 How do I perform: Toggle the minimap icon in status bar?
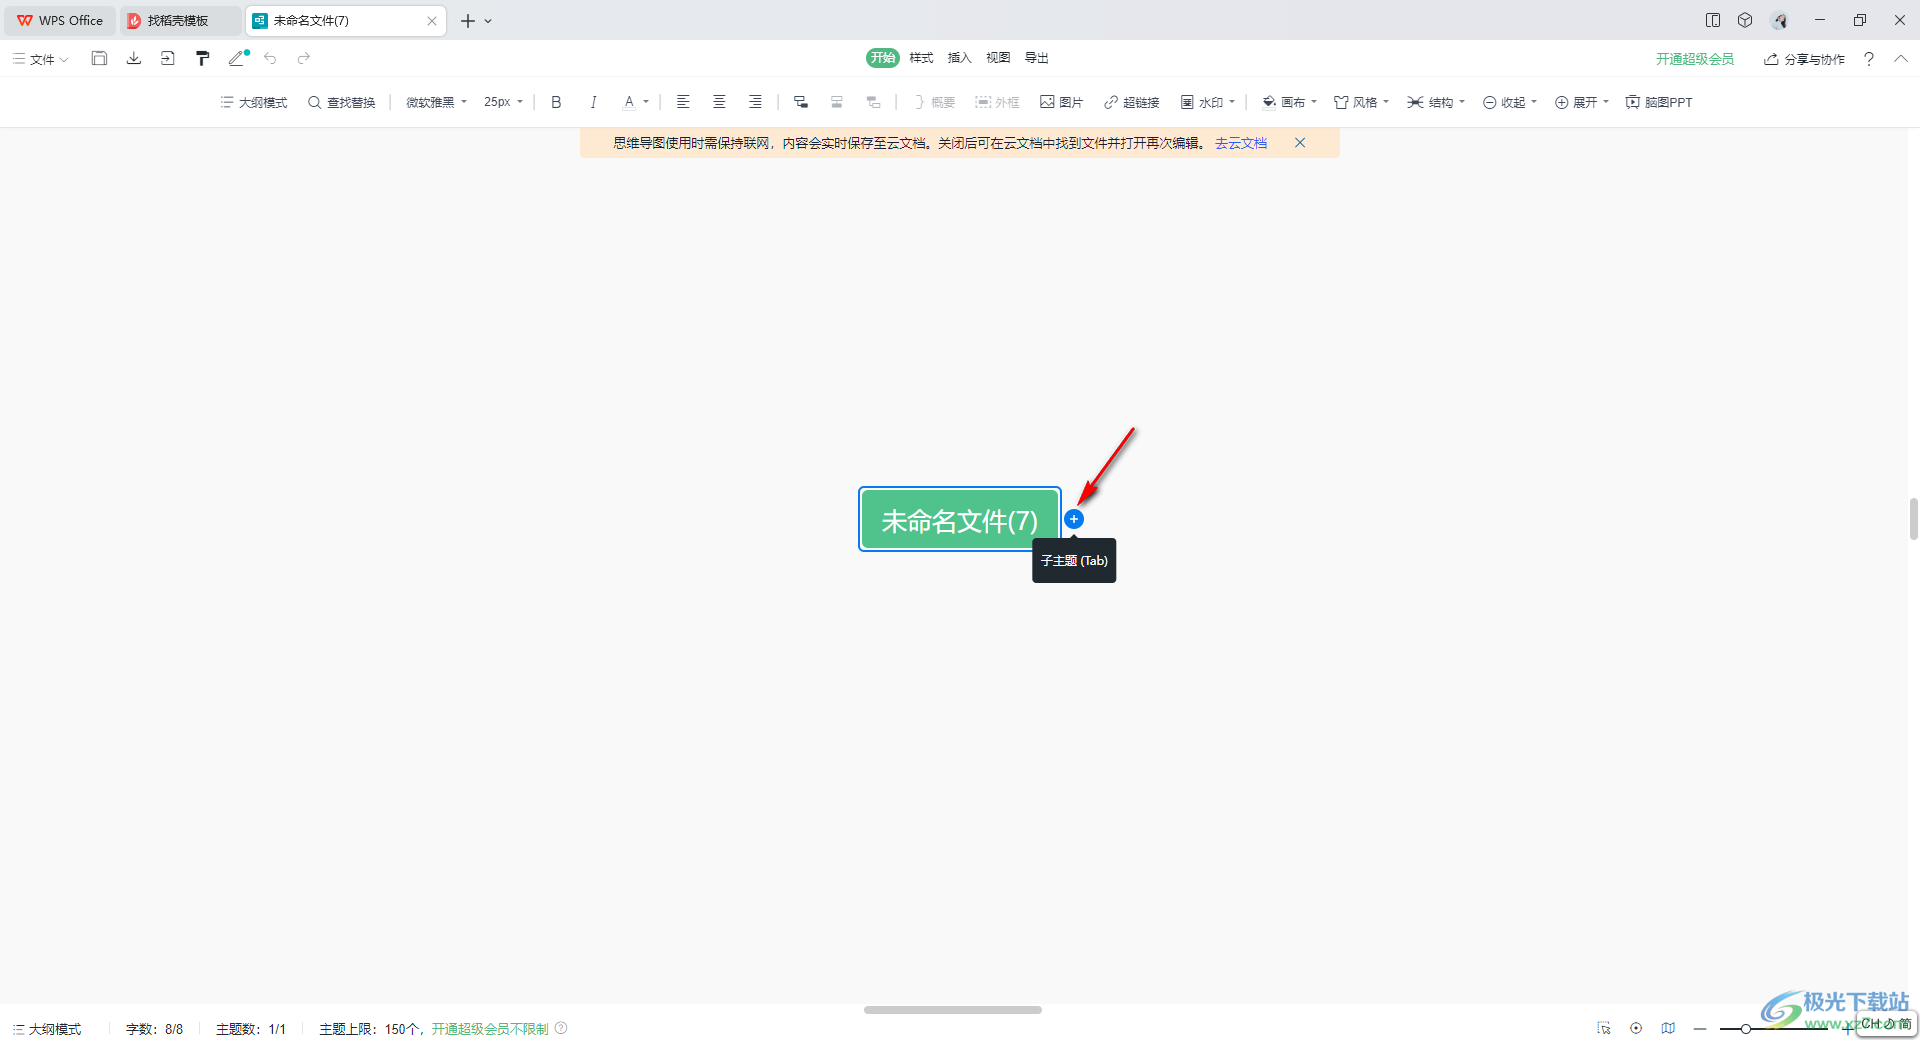(1668, 1028)
